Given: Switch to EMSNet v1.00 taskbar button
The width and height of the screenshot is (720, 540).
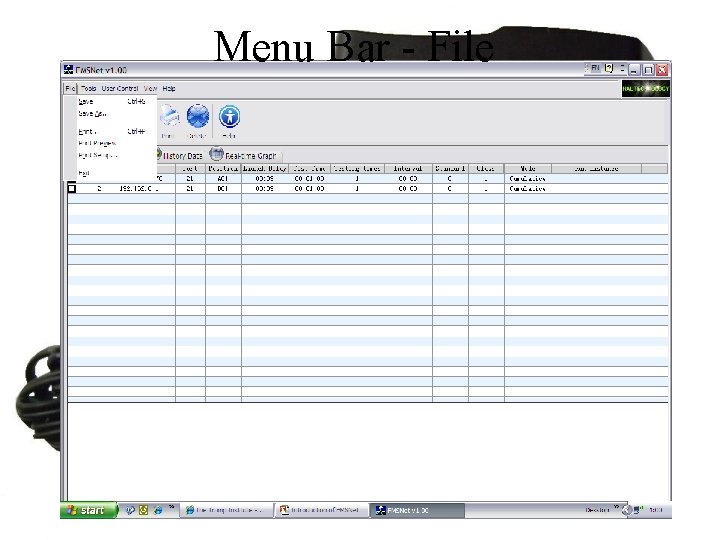Looking at the screenshot, I should 417,510.
